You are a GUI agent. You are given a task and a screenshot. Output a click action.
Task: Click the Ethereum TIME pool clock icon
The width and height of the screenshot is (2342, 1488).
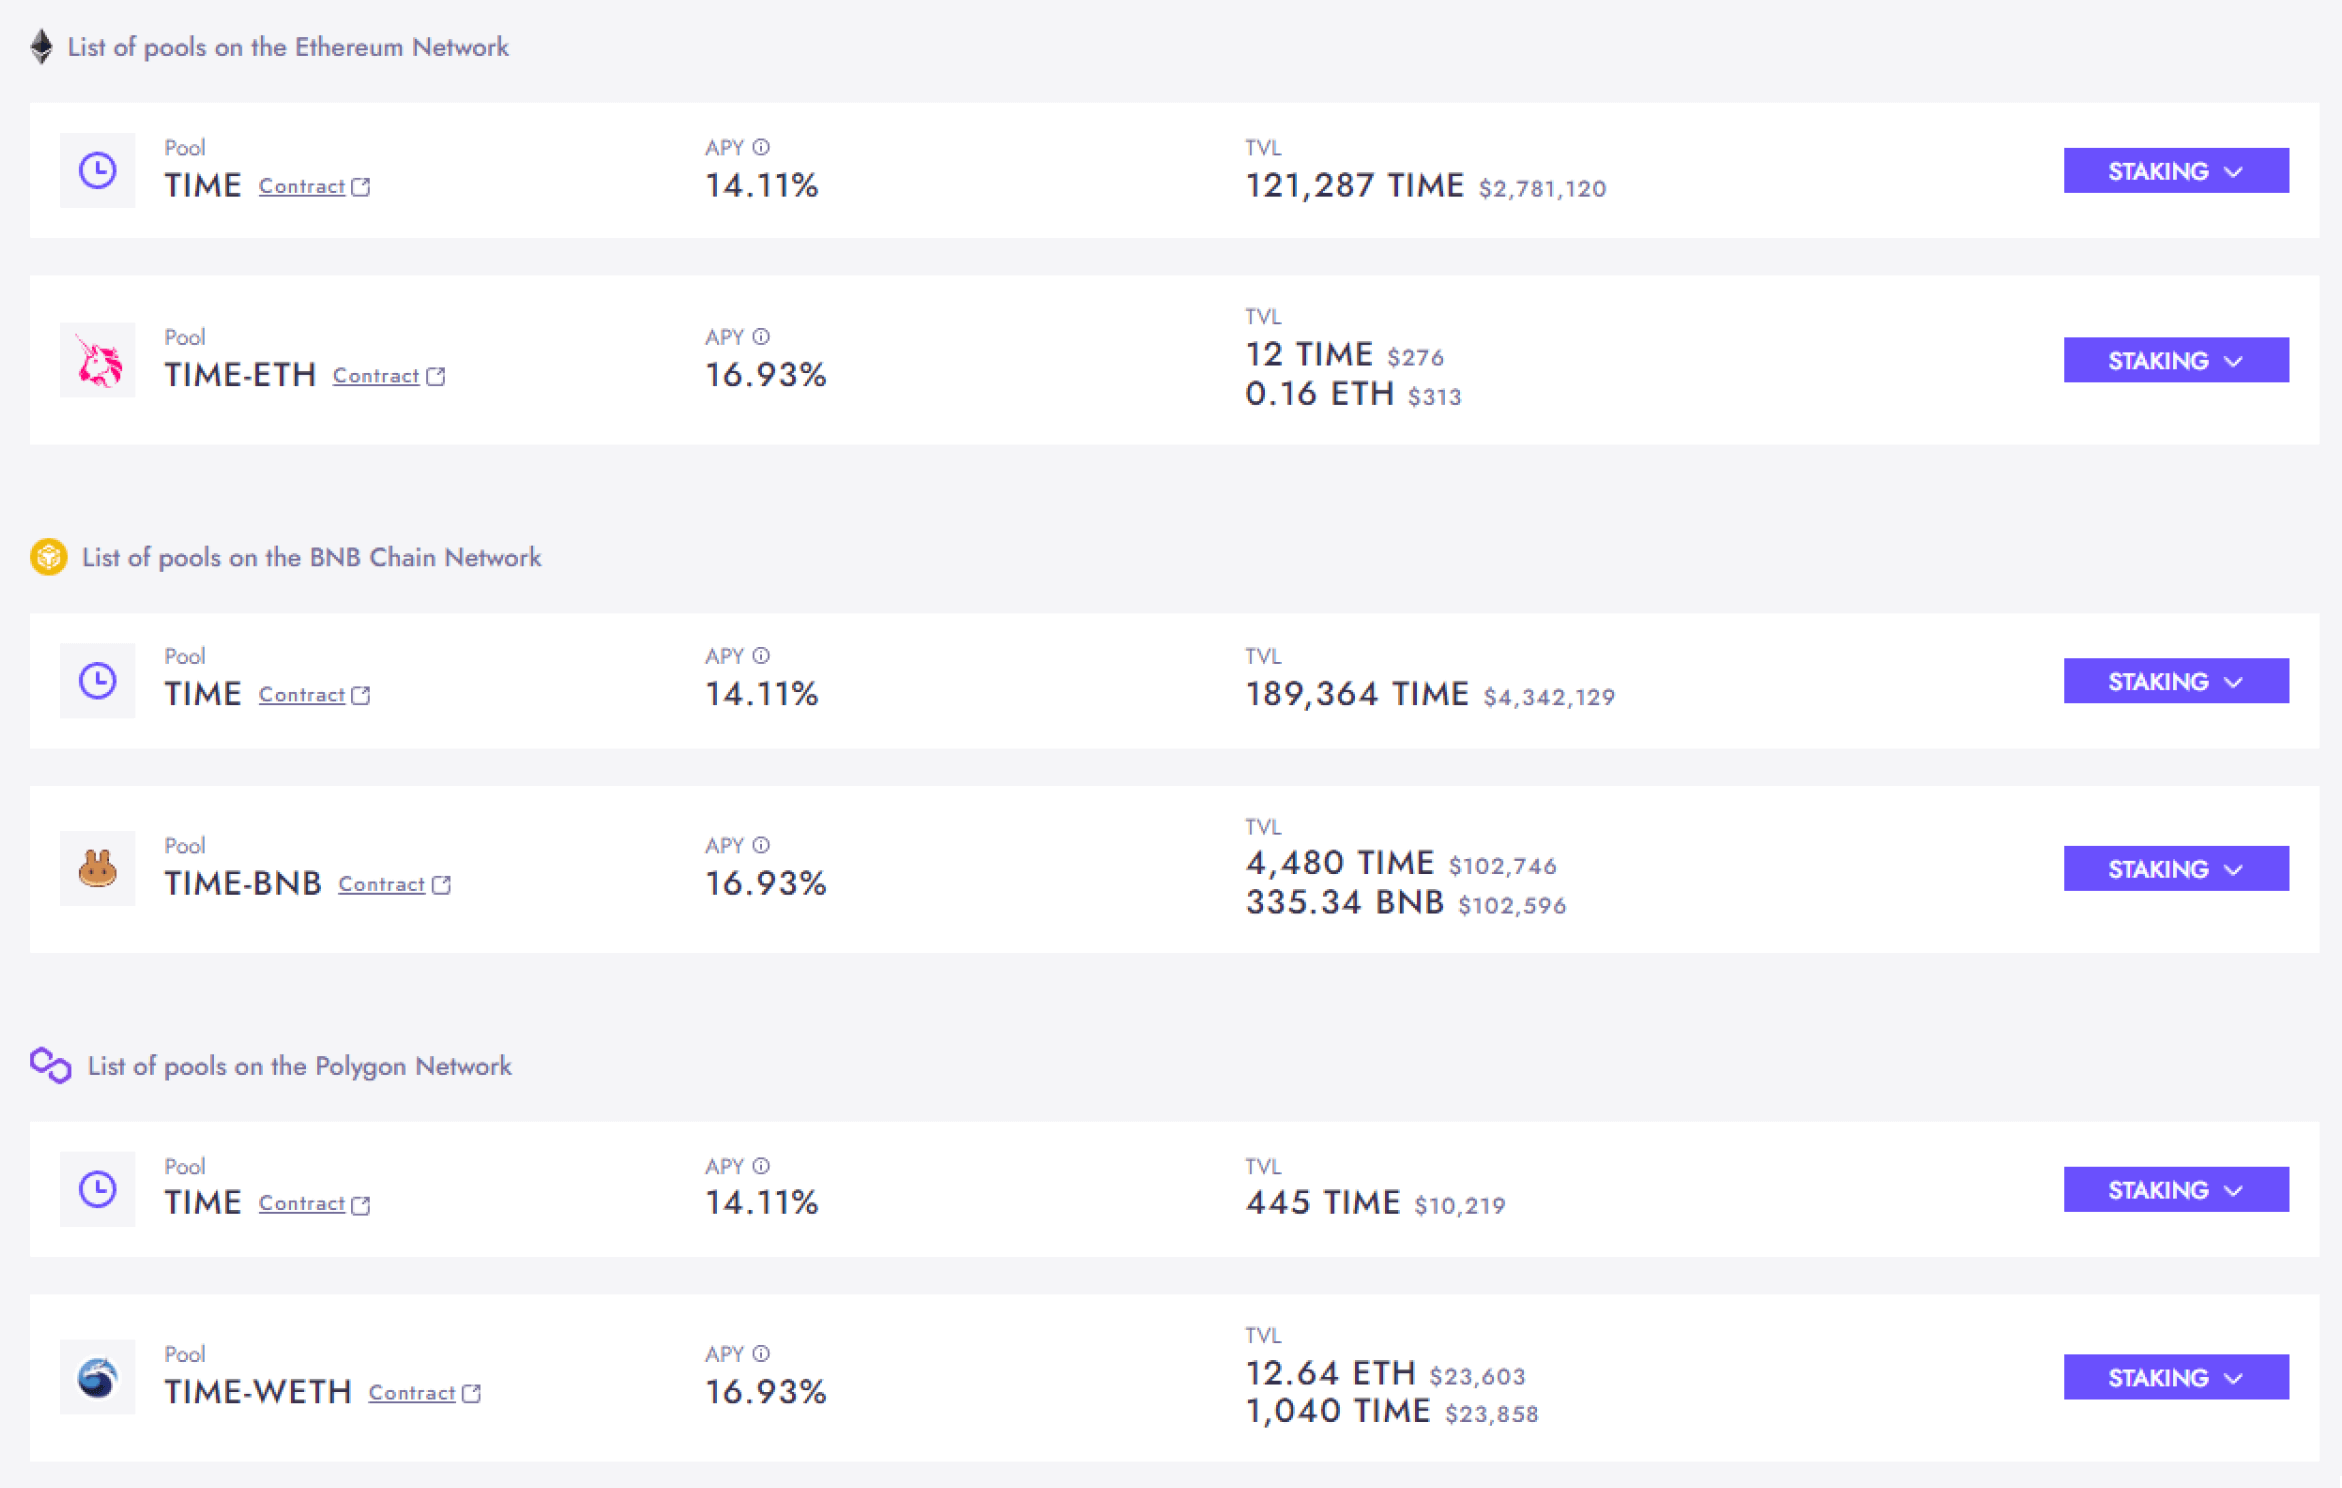[97, 170]
